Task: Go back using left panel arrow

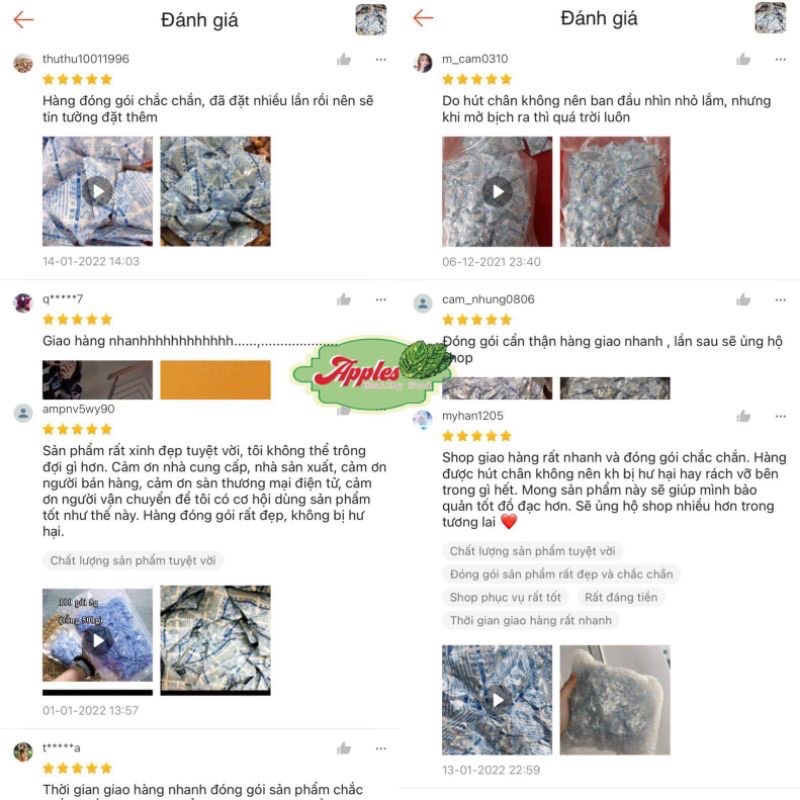Action: tap(23, 20)
